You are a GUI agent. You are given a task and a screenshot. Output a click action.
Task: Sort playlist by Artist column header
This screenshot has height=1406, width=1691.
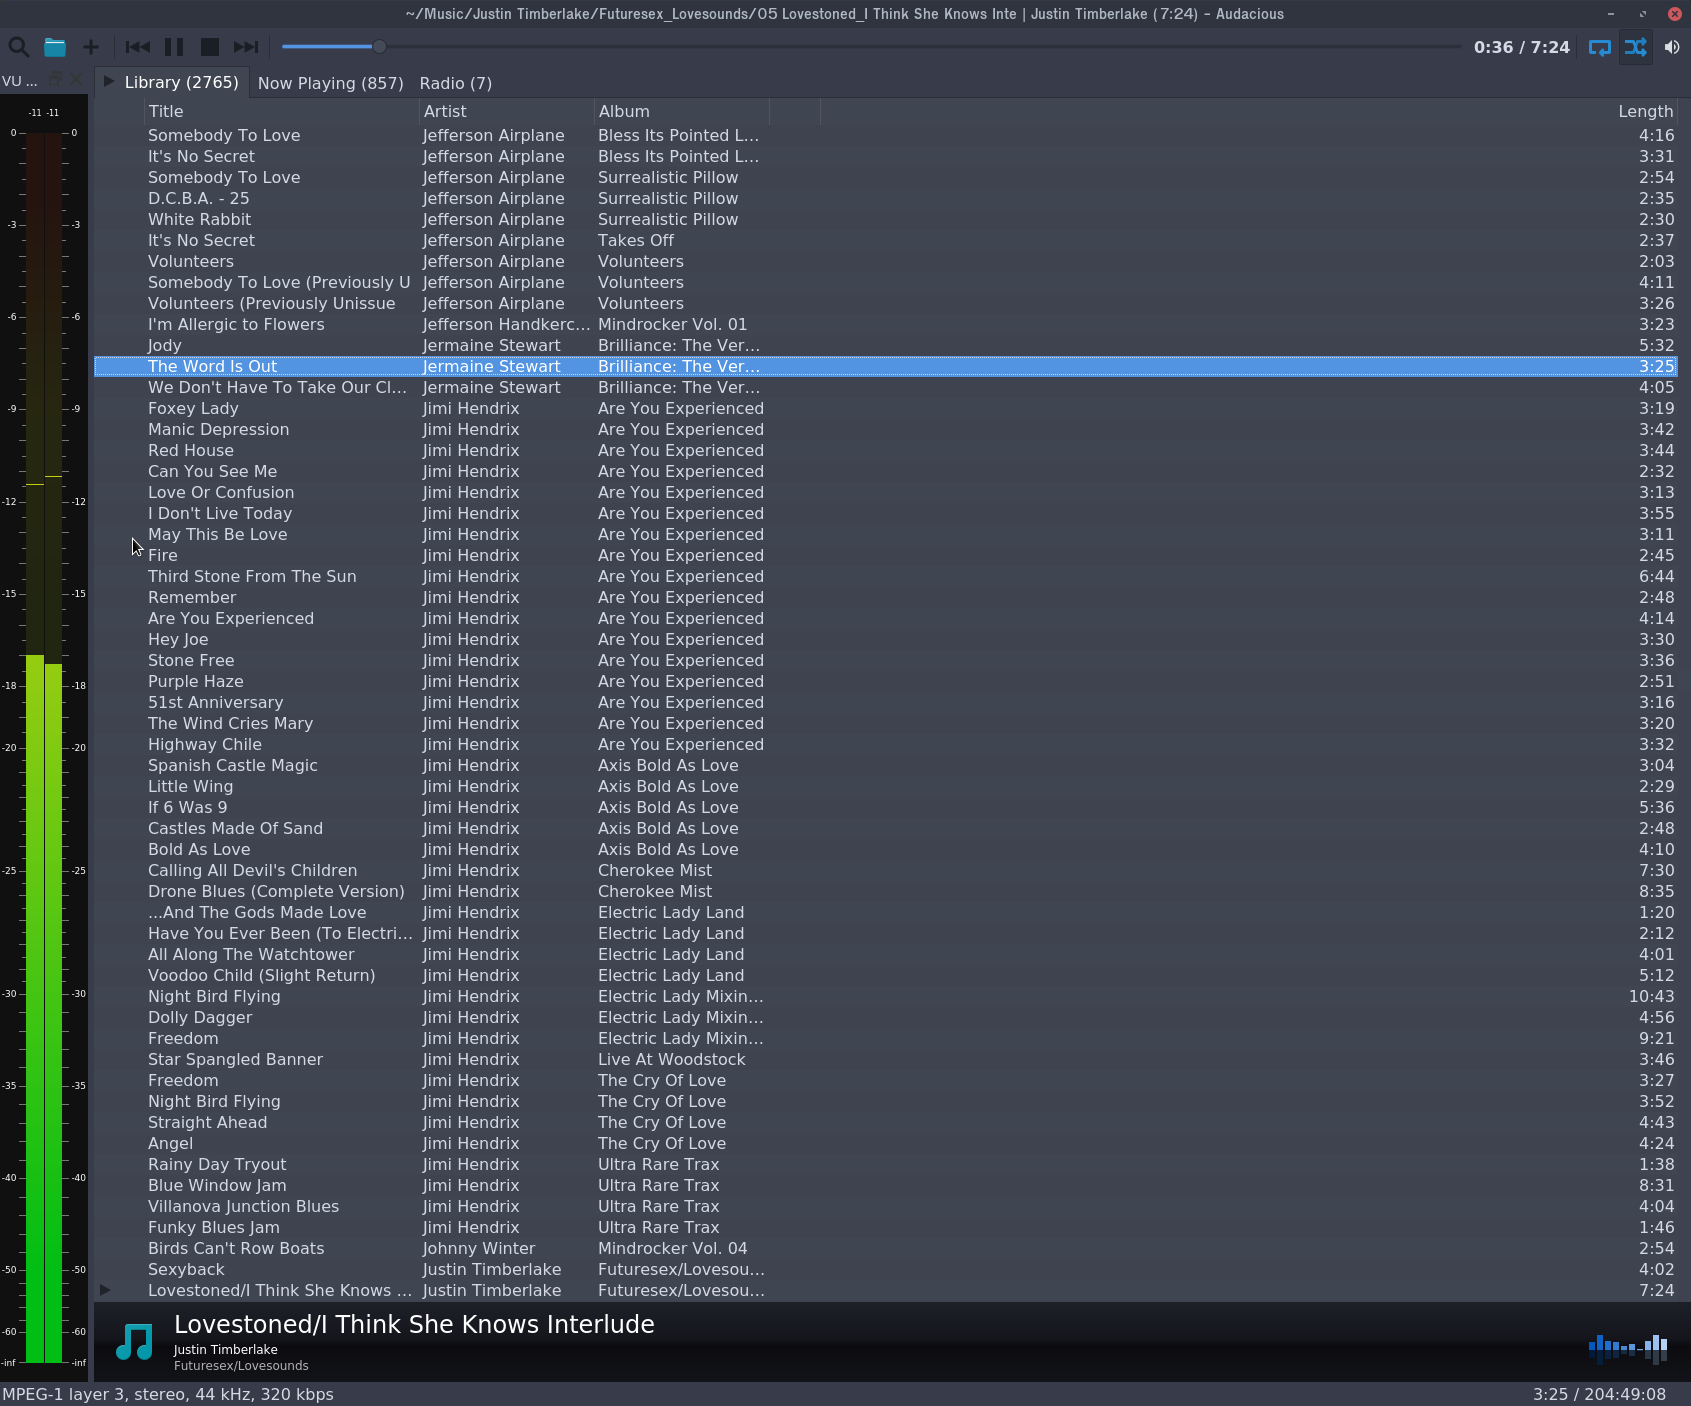[x=507, y=111]
